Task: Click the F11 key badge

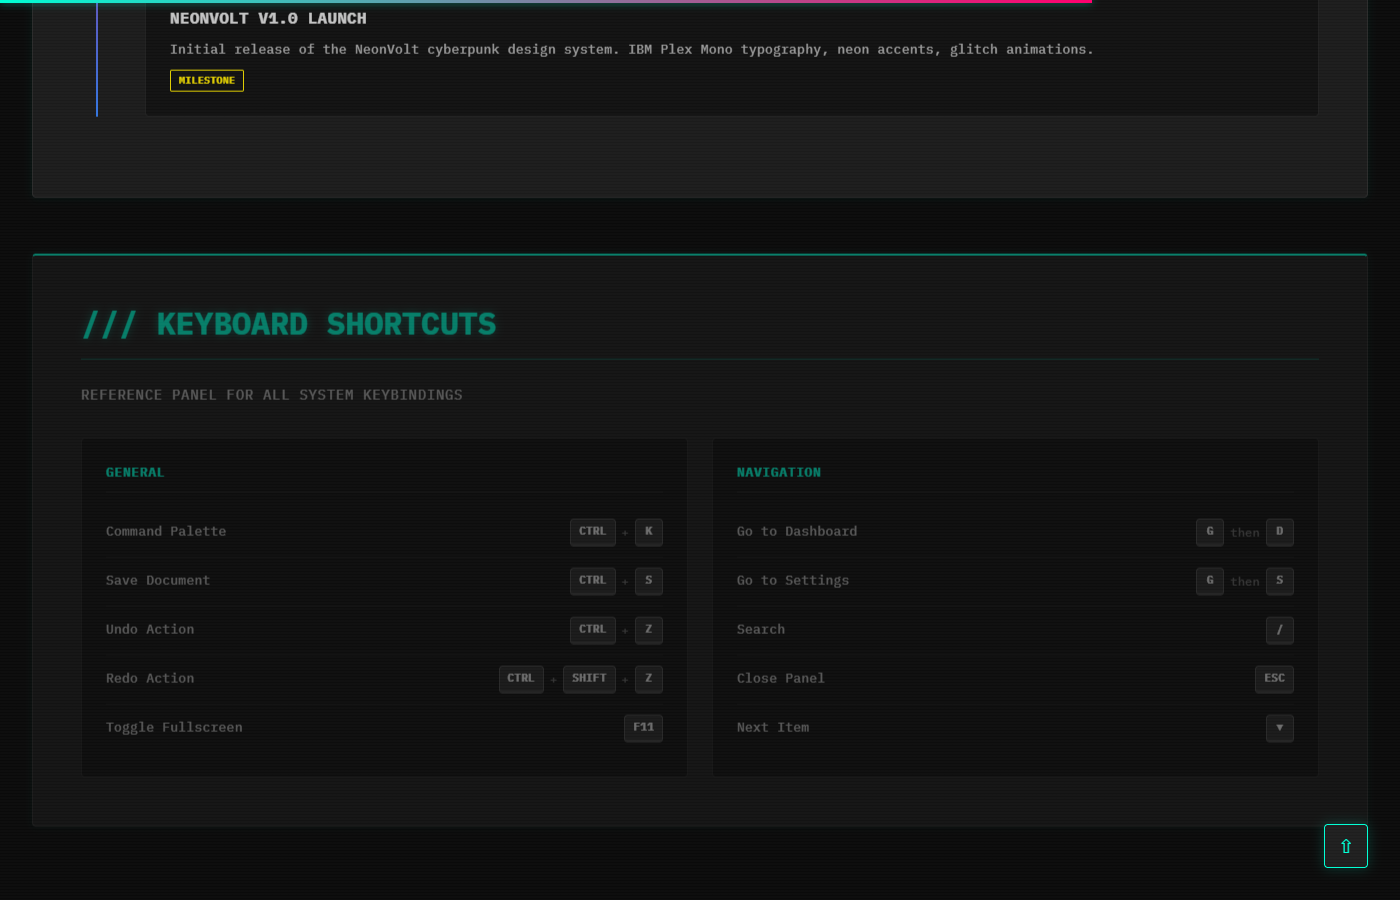Action: pyautogui.click(x=643, y=728)
